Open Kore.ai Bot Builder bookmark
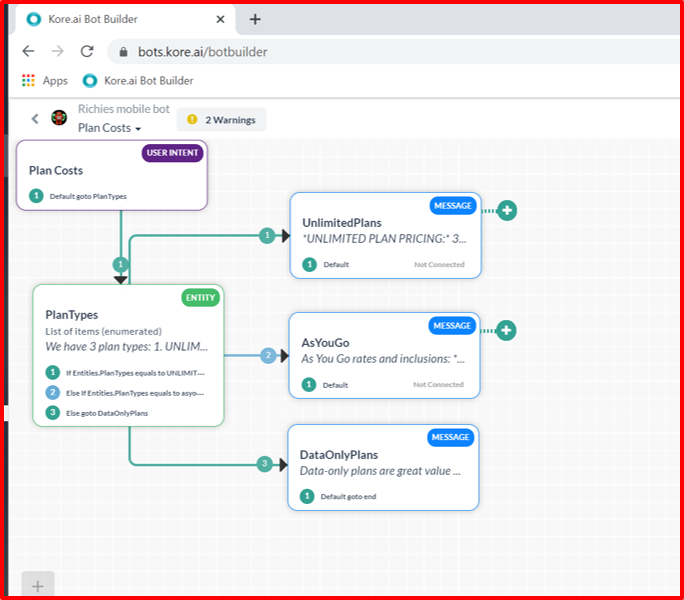This screenshot has height=600, width=684. [138, 81]
